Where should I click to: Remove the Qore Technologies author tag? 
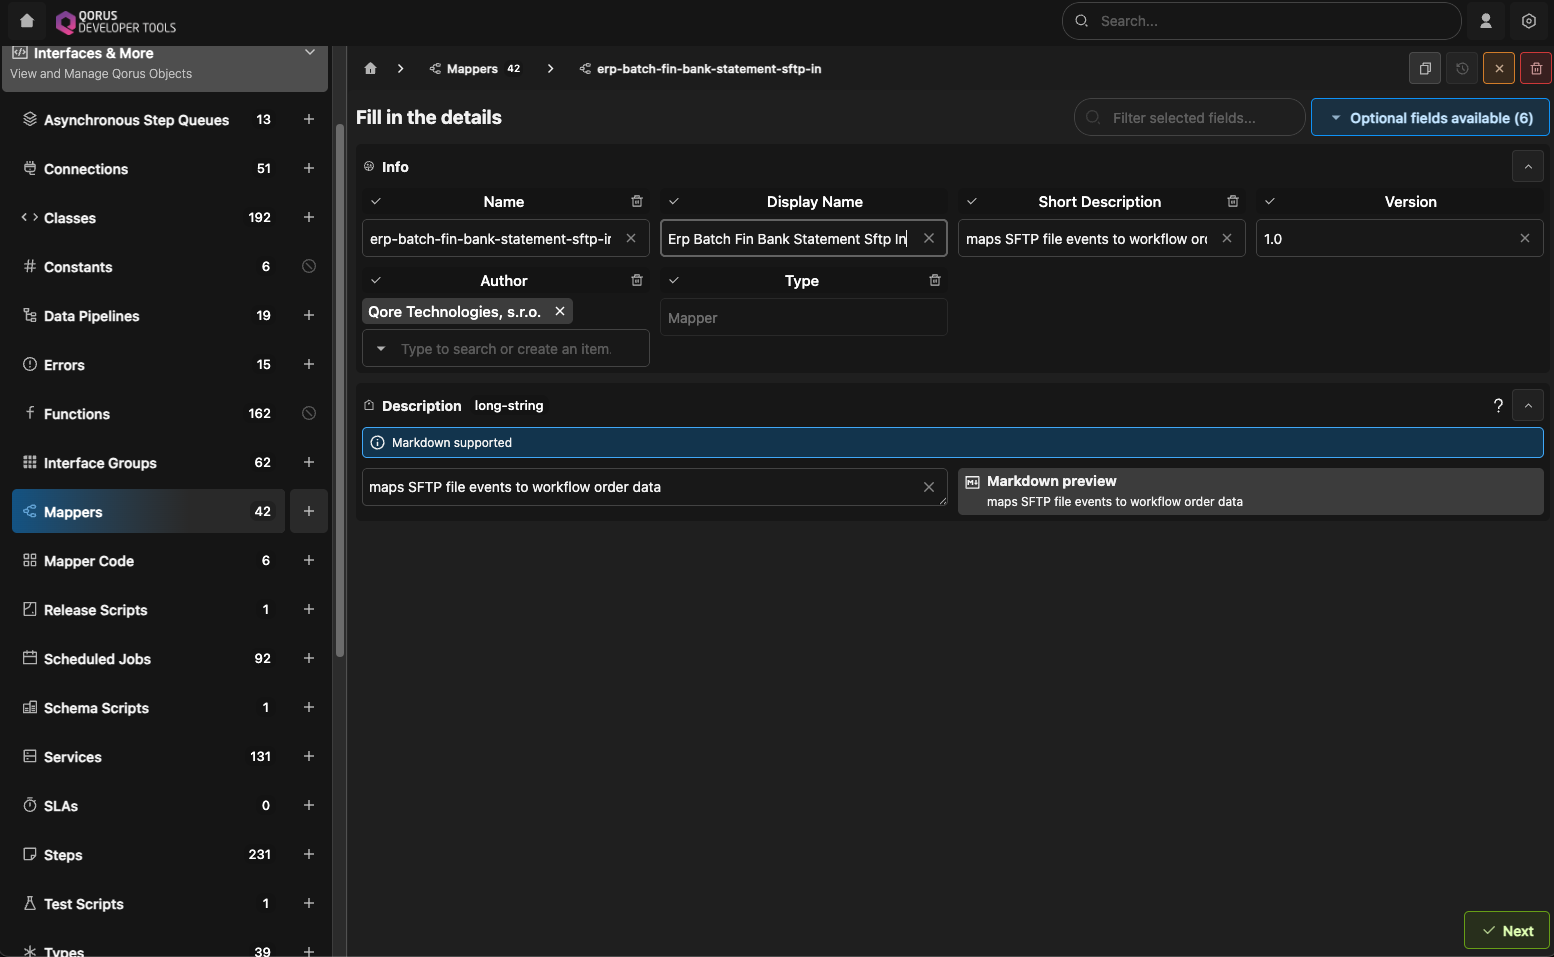(x=560, y=311)
